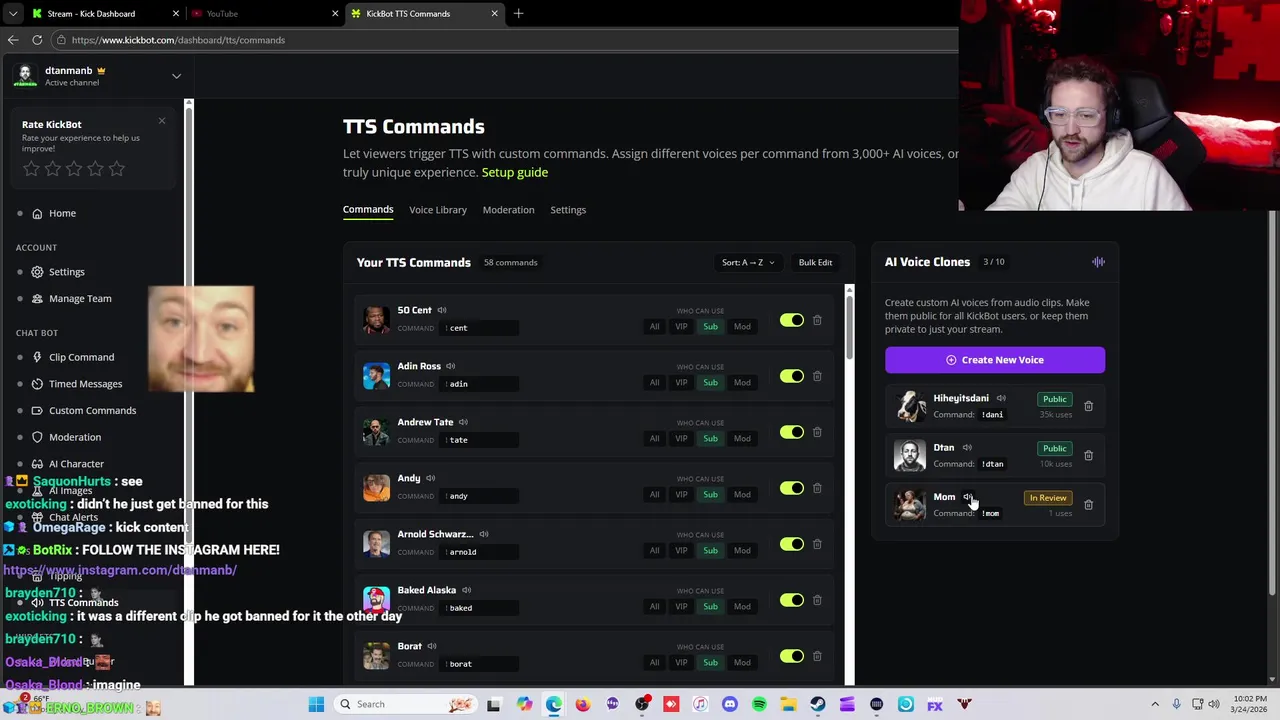
Task: Disable the Andy command toggle
Action: click(x=792, y=488)
